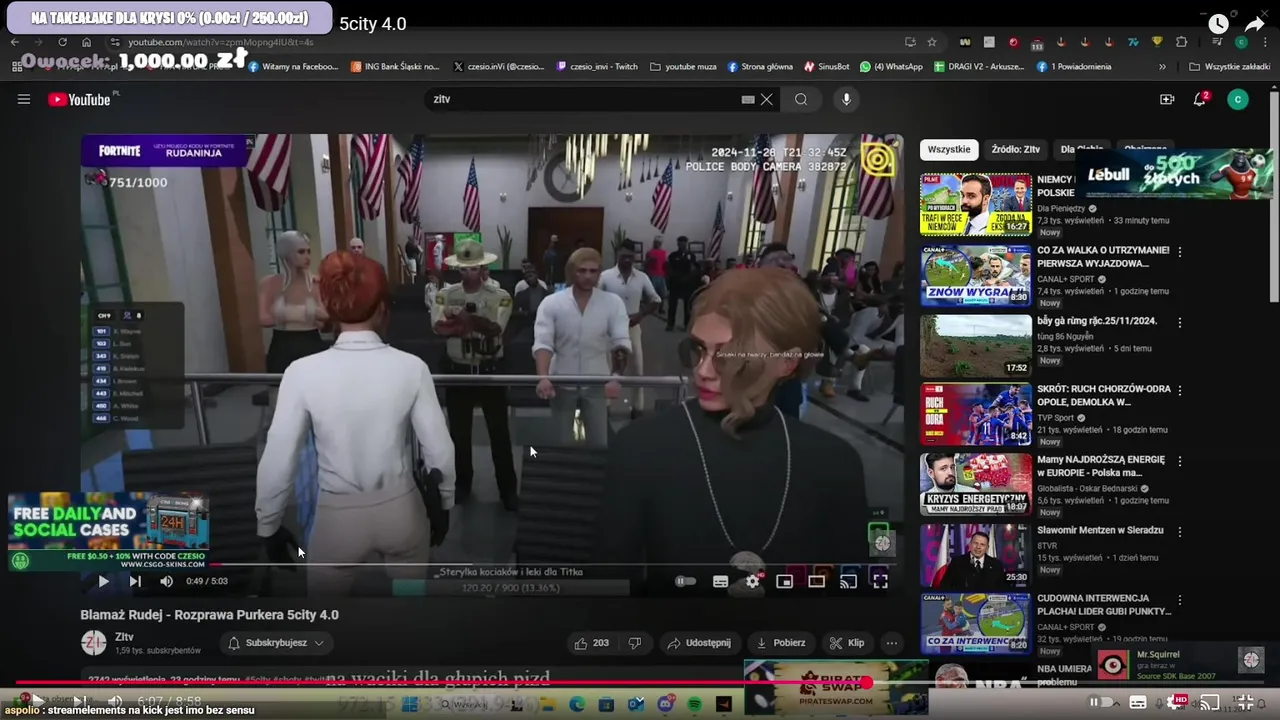Mute the inner video player volume
Viewport: 1280px width, 720px height.
(166, 581)
